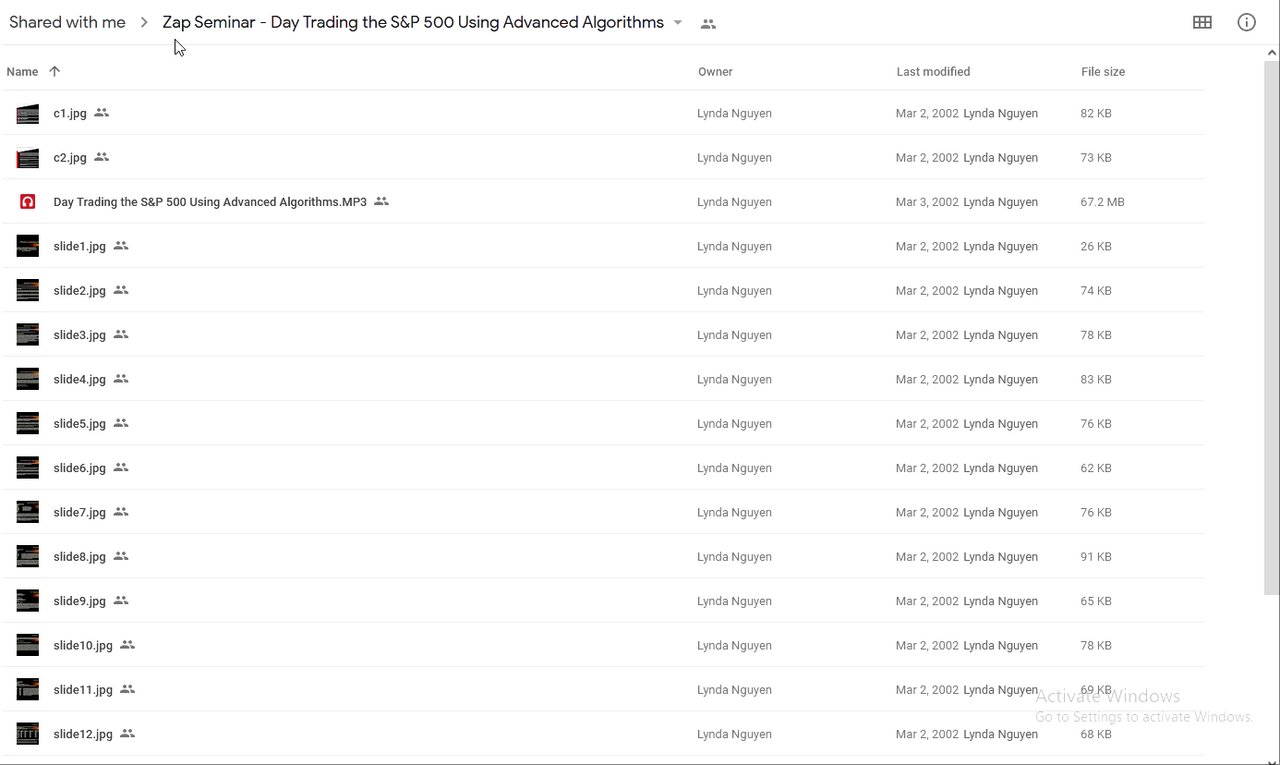Screen dimensions: 1280x765
Task: Click shared icon next to slide1.jpg
Action: coord(121,245)
